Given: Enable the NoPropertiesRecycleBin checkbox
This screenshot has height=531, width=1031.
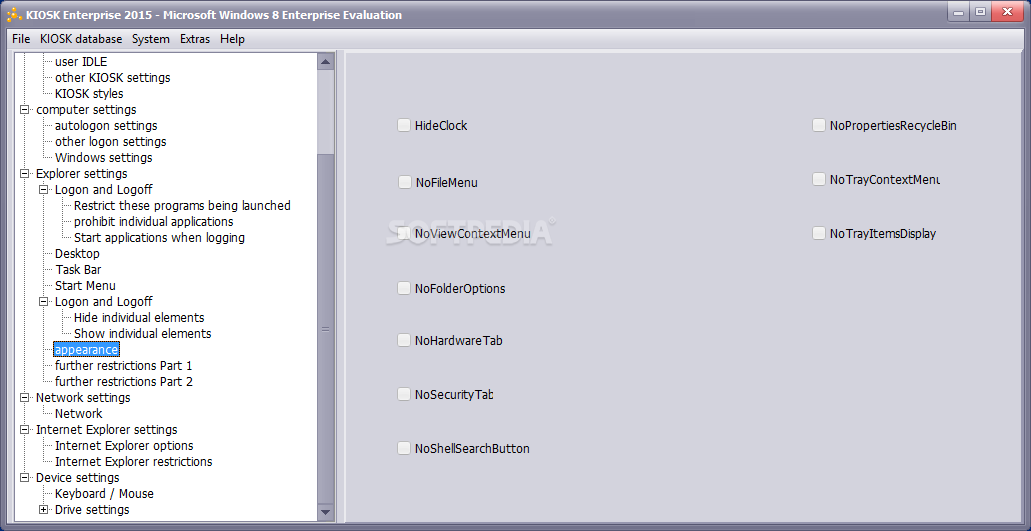Looking at the screenshot, I should click(x=819, y=125).
